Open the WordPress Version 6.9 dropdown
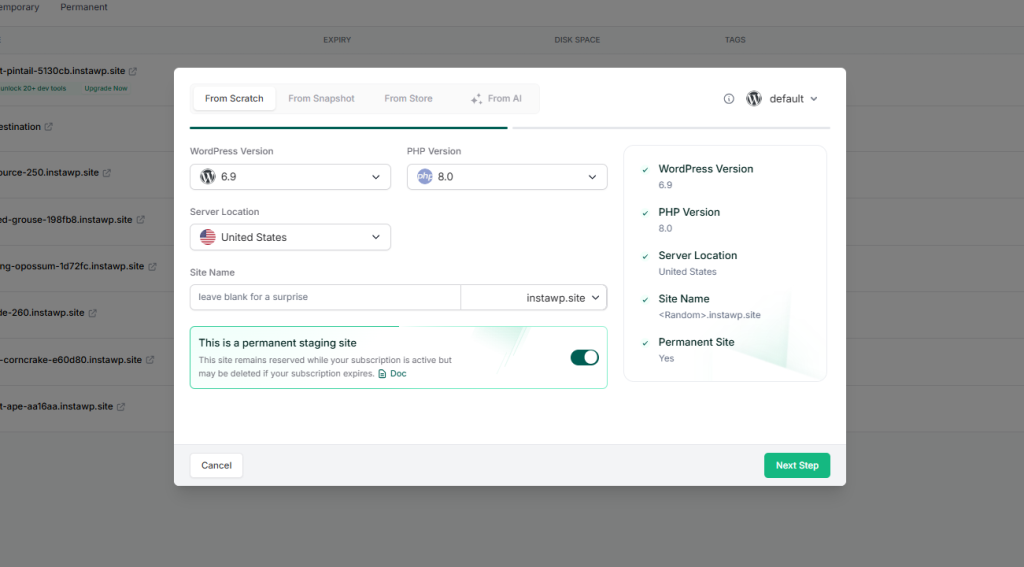 pyautogui.click(x=290, y=177)
